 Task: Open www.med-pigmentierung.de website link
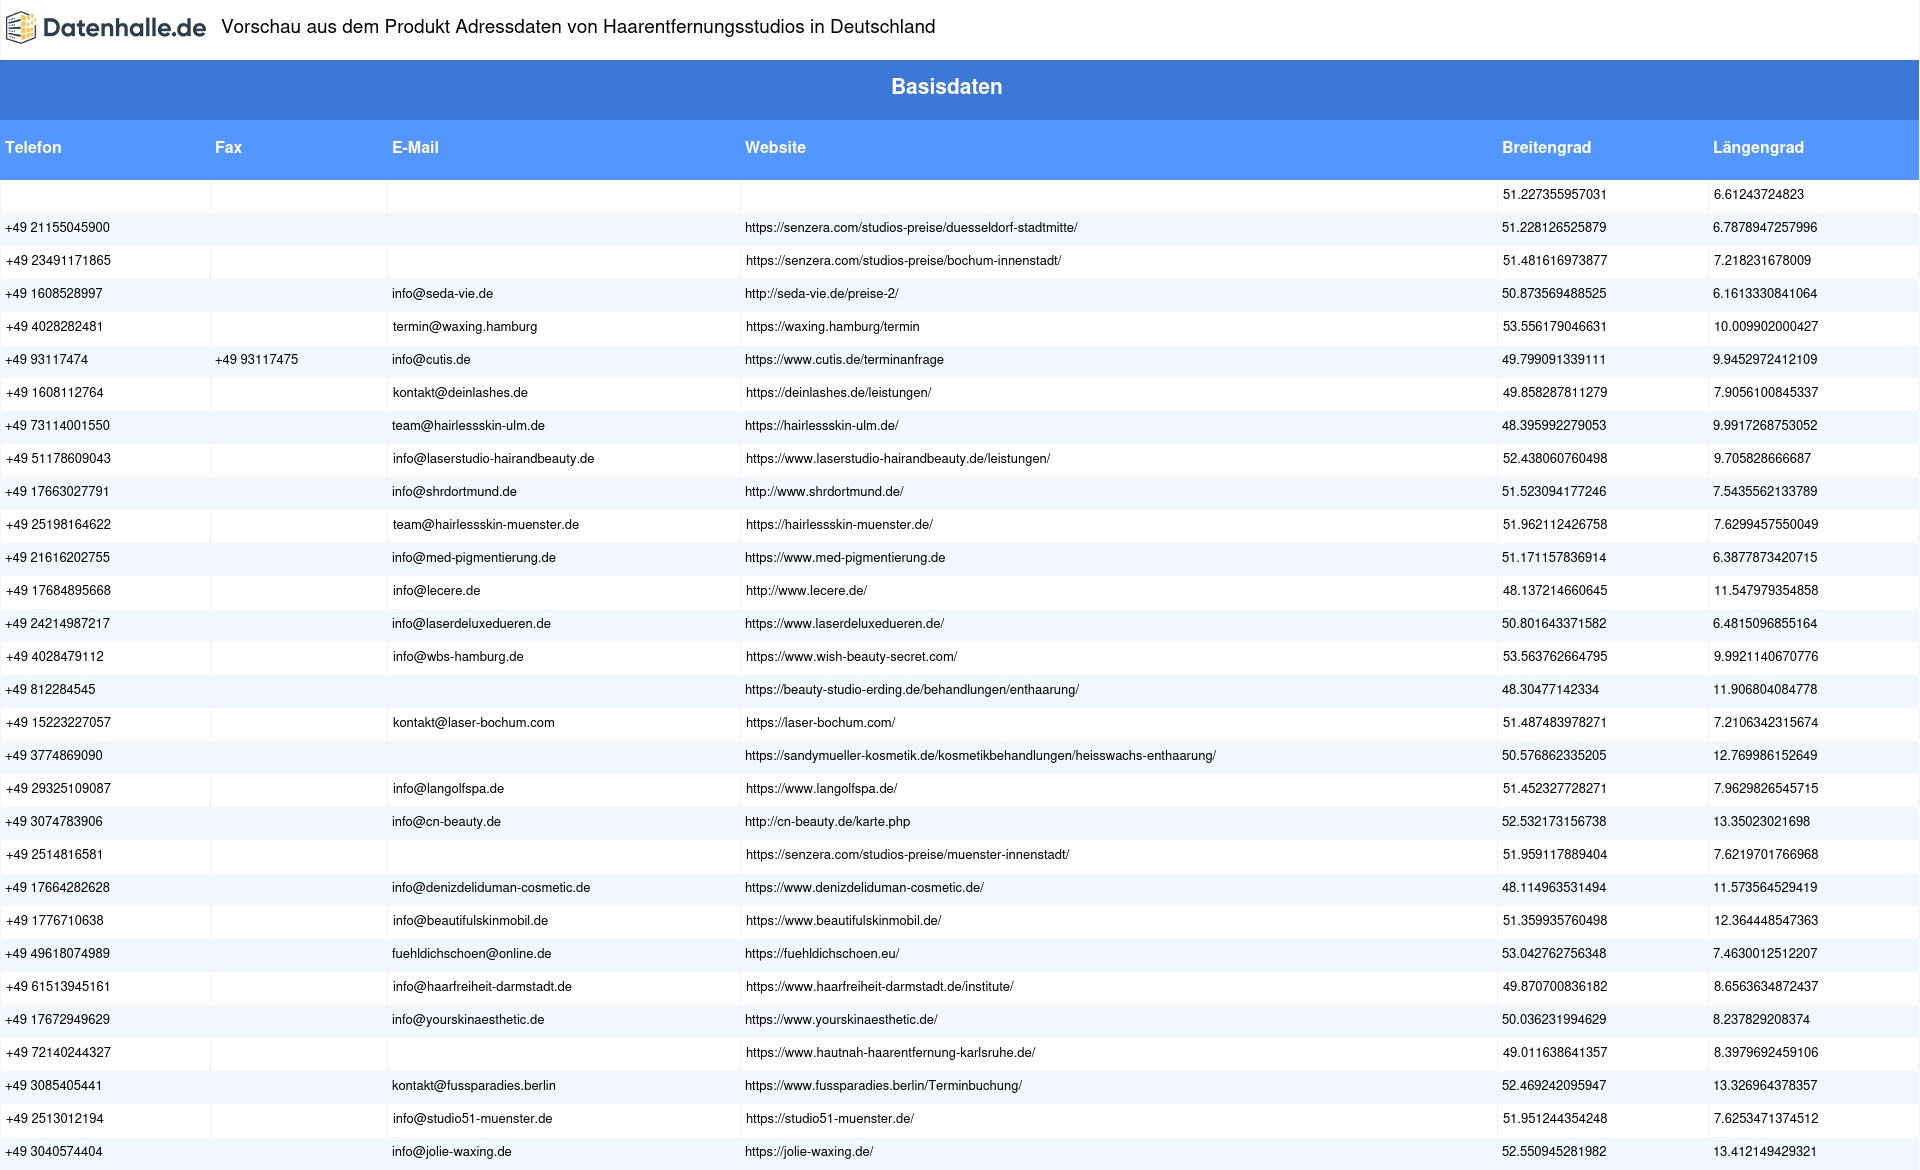[845, 558]
